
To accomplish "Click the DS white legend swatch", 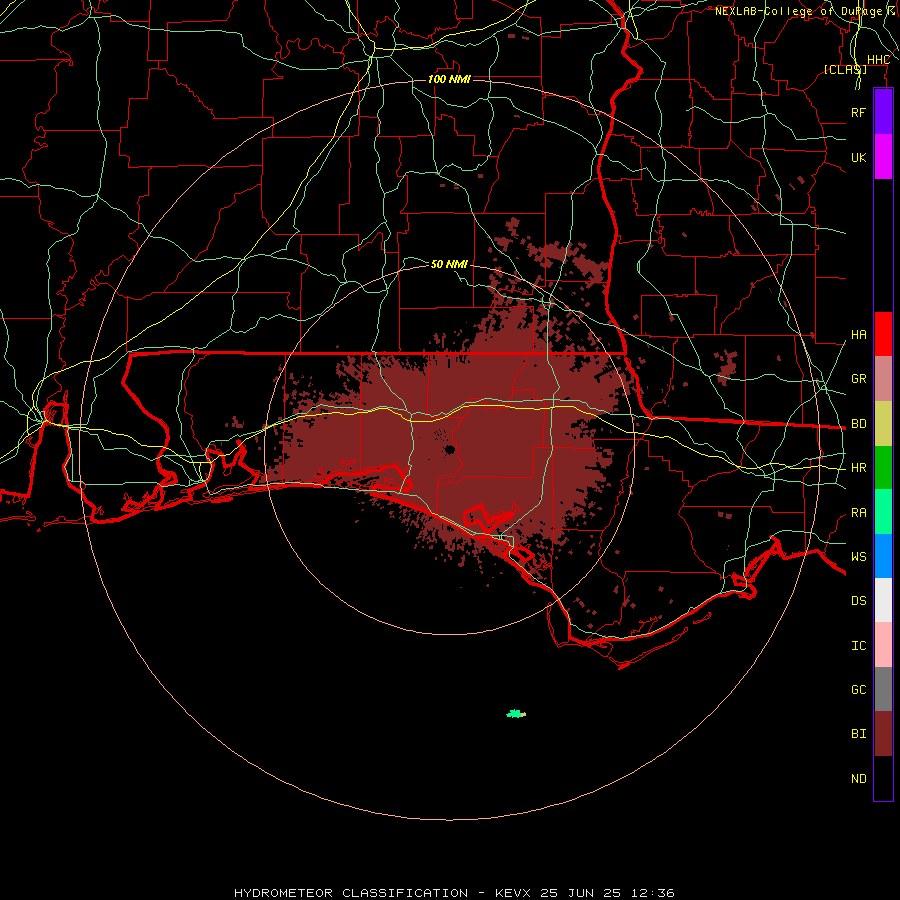I will 883,600.
